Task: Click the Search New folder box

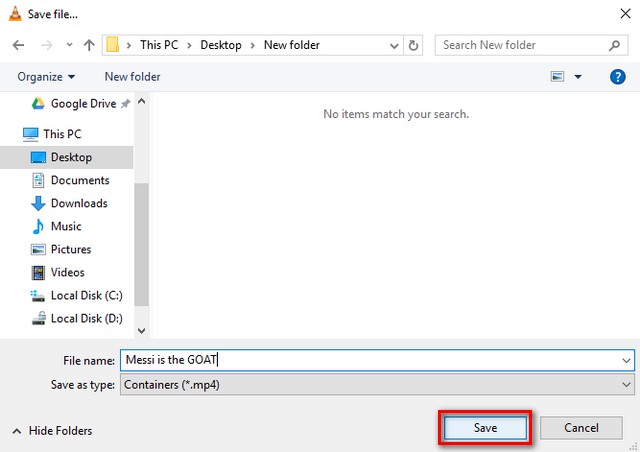Action: coord(520,45)
